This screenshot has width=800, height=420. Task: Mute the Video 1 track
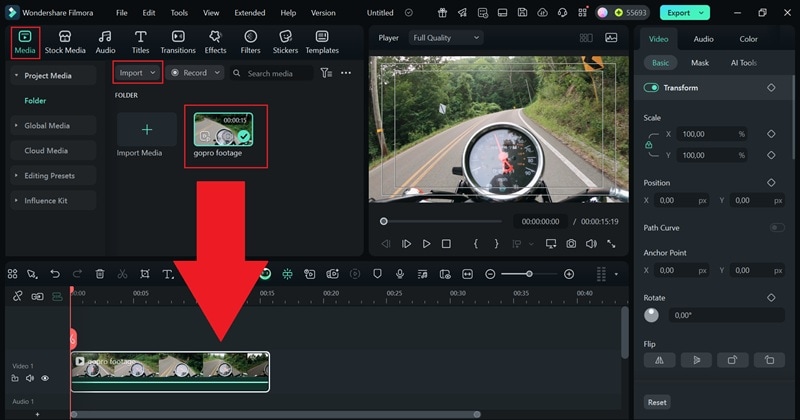click(30, 378)
